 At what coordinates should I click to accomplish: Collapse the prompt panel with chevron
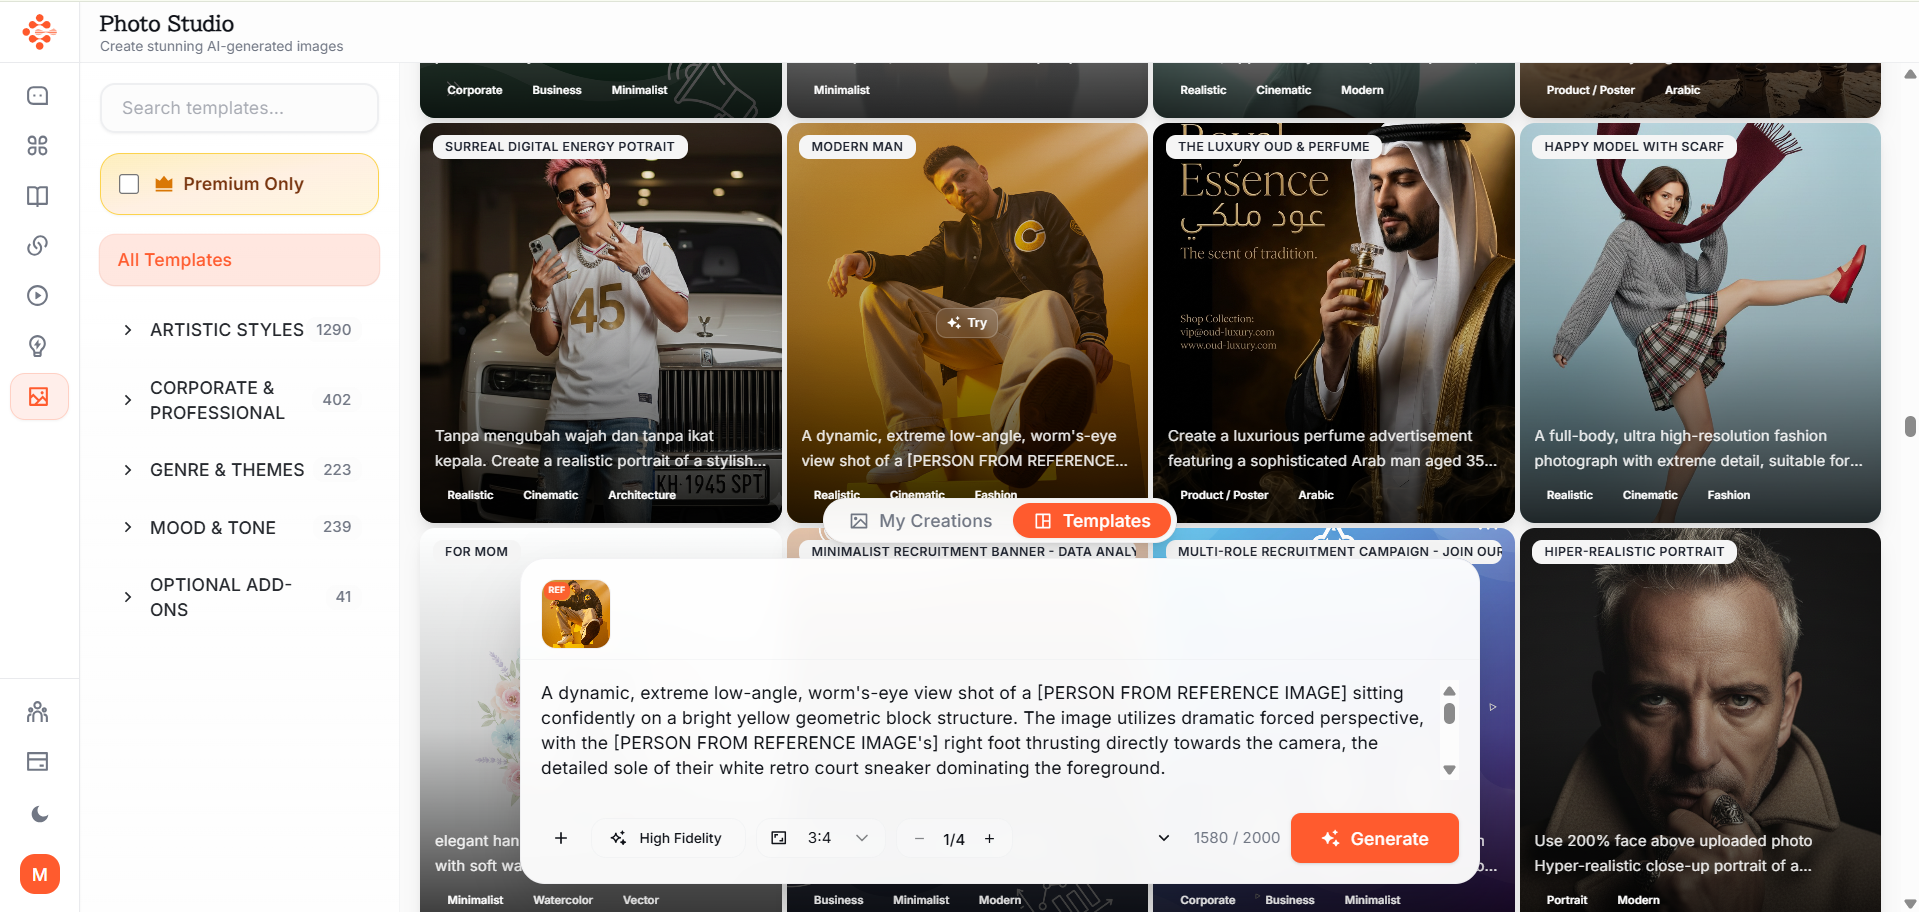1164,838
